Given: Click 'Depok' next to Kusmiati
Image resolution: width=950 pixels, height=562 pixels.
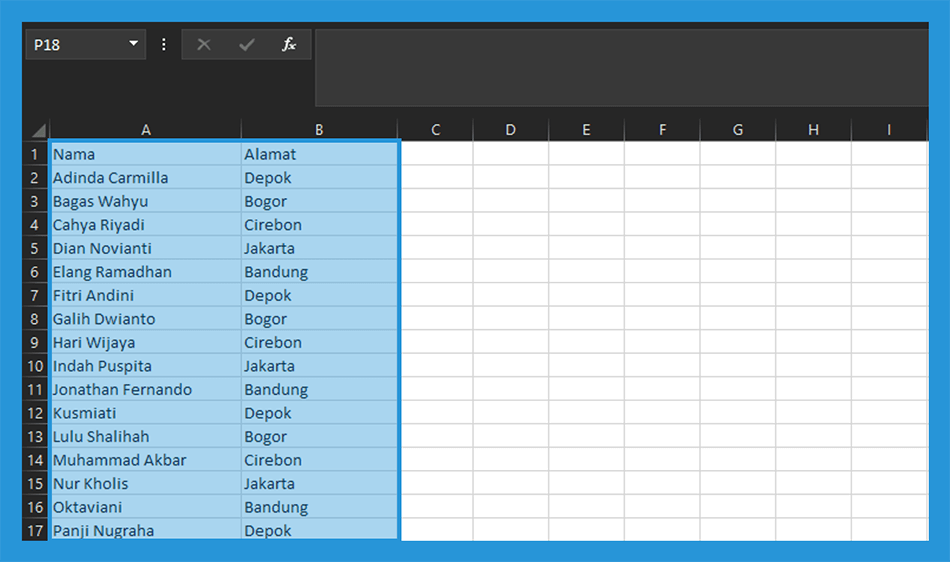Looking at the screenshot, I should [319, 413].
